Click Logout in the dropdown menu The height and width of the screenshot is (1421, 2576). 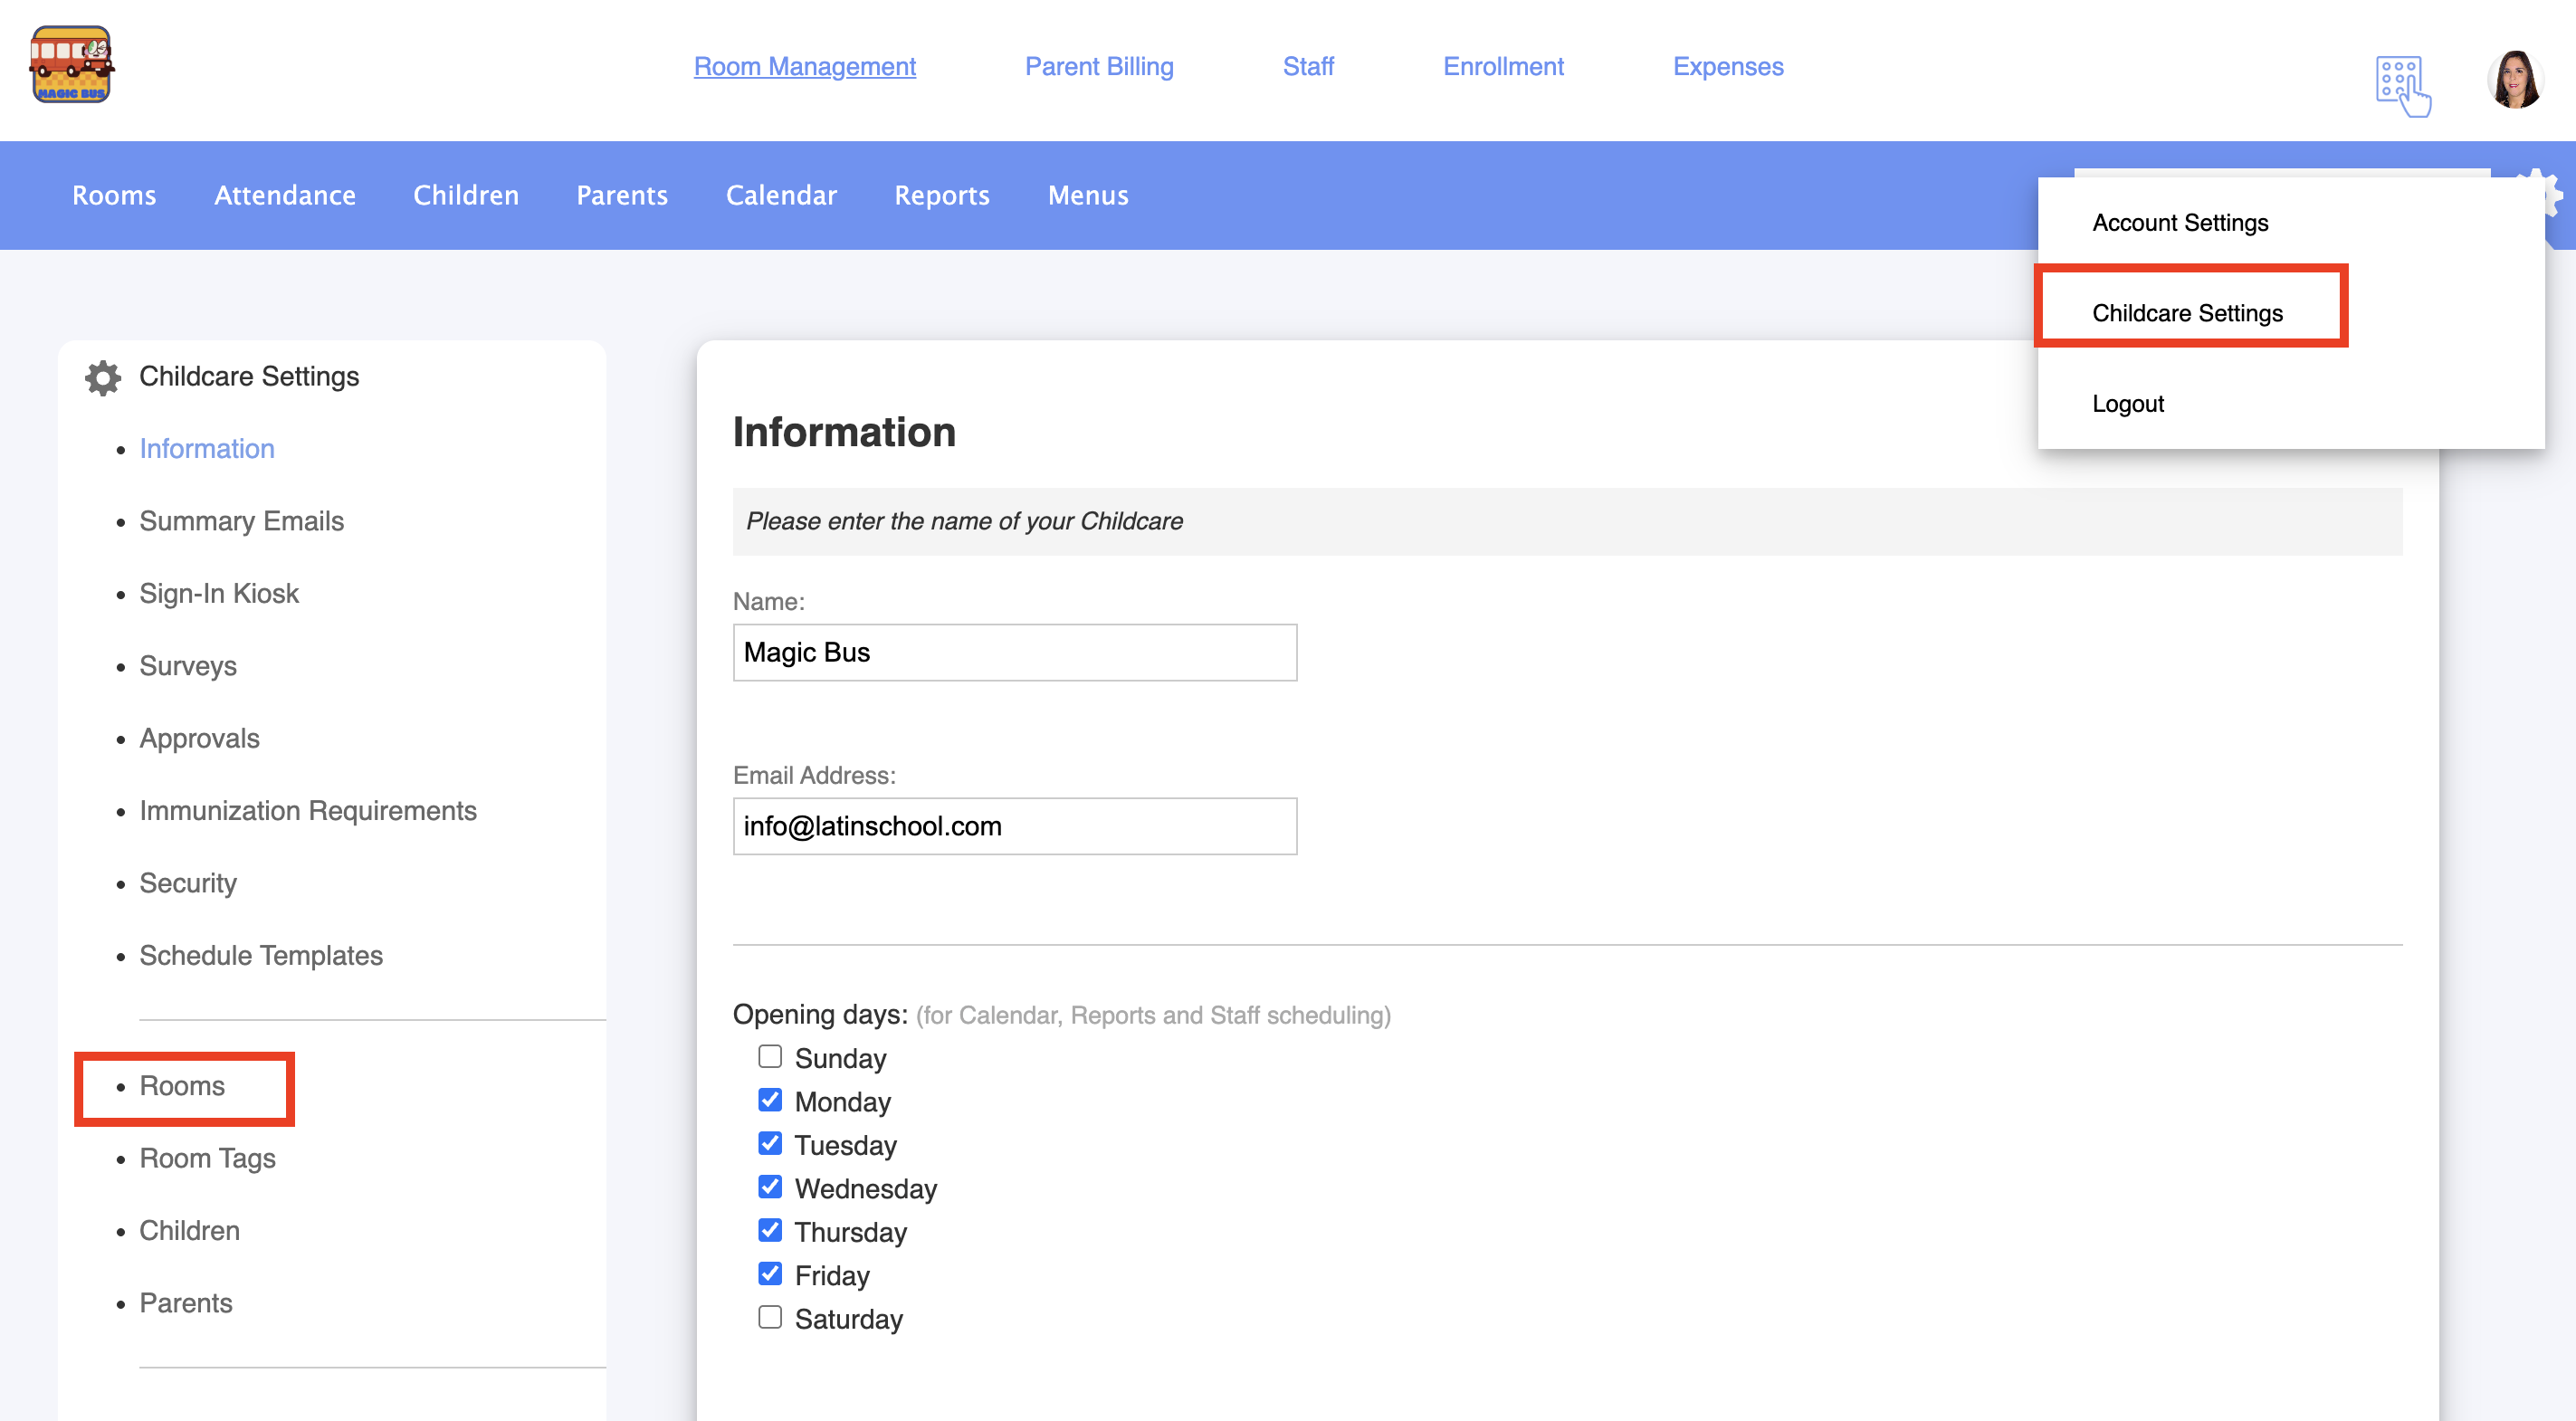2127,403
